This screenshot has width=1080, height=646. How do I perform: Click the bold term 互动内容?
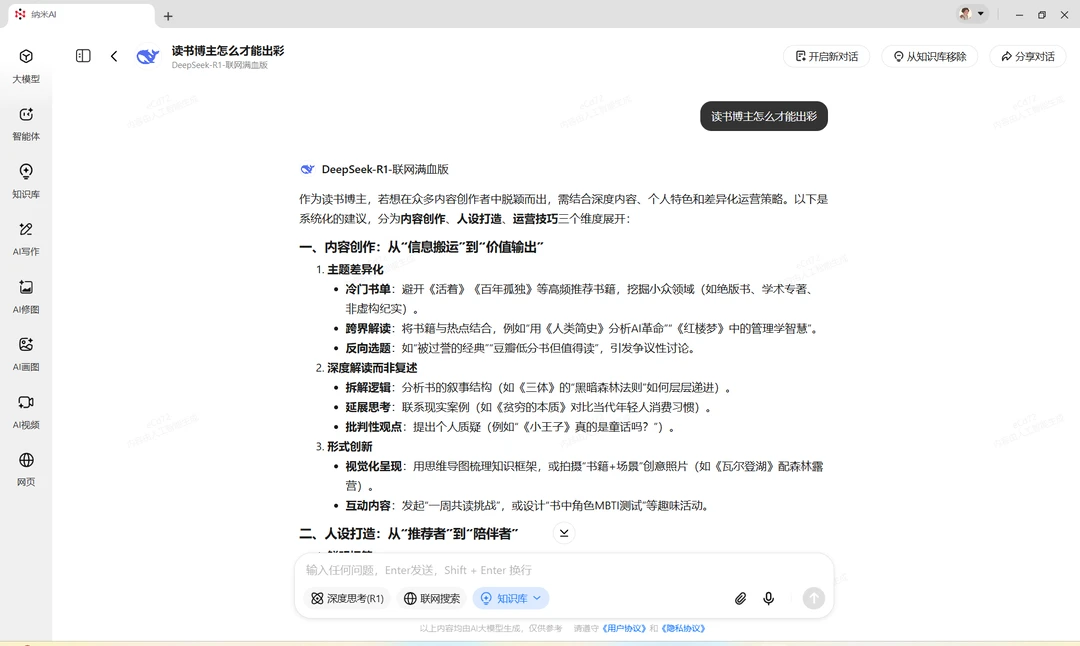click(x=368, y=506)
